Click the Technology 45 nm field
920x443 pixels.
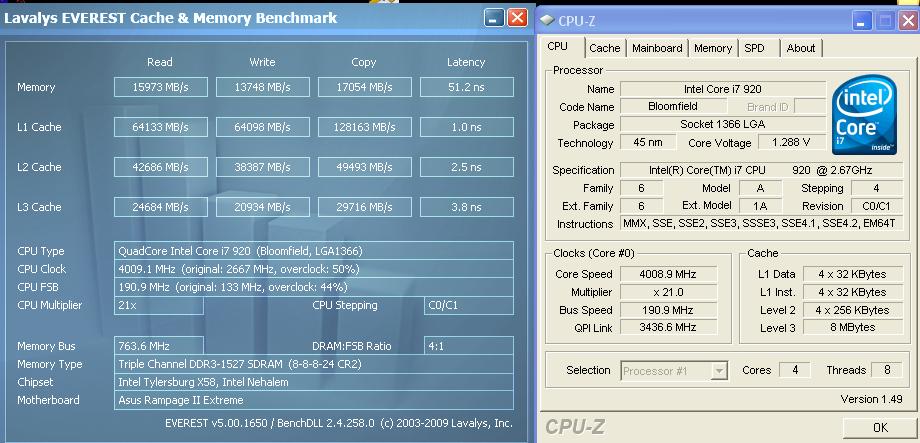(648, 143)
